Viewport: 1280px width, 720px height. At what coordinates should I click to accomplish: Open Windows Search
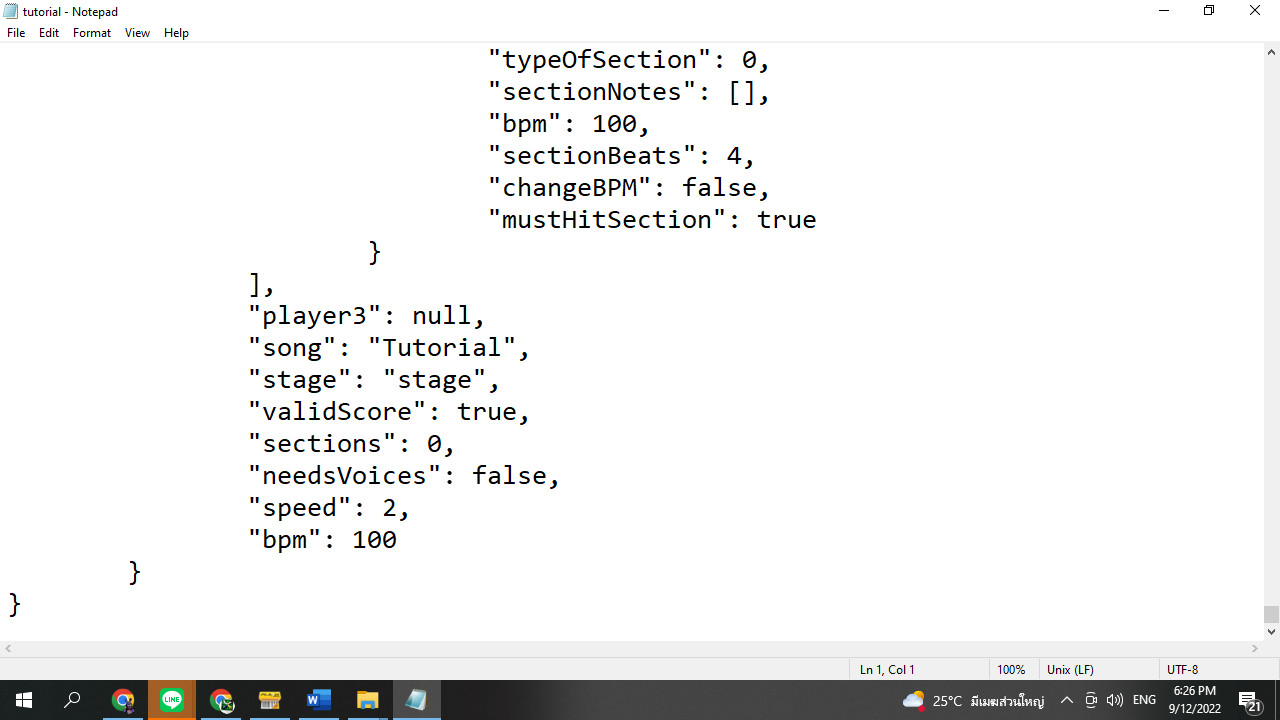(x=71, y=699)
